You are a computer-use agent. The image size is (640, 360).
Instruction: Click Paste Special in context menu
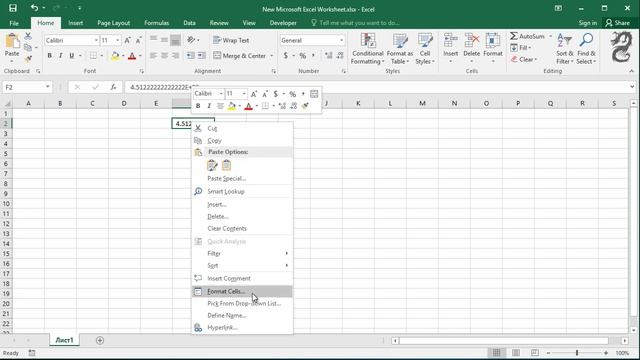242,178
